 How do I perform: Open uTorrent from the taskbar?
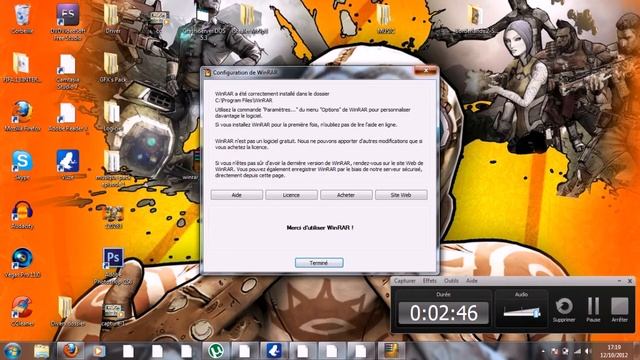pyautogui.click(x=216, y=351)
